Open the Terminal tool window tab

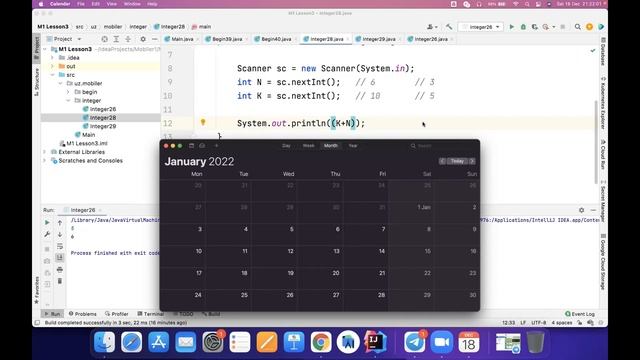[151, 314]
